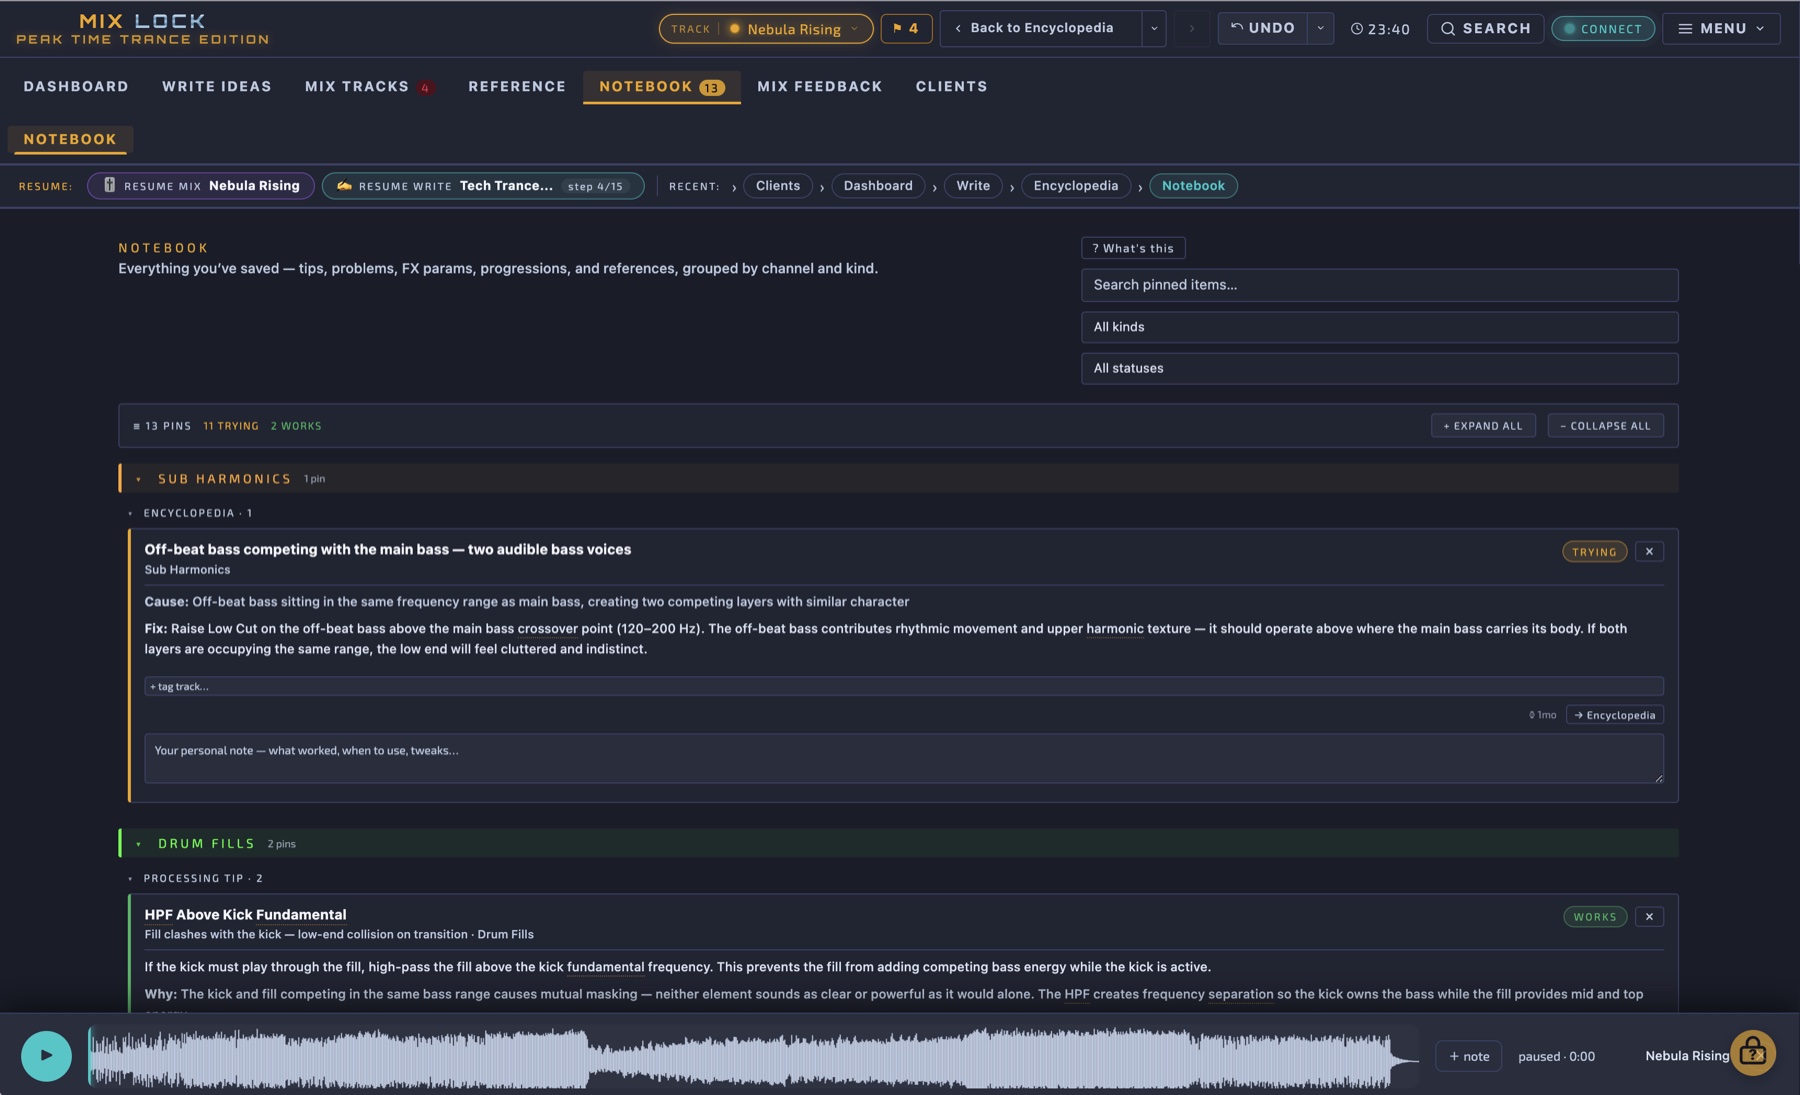Open the All statuses filter dropdown
Image resolution: width=1800 pixels, height=1095 pixels.
pos(1379,369)
